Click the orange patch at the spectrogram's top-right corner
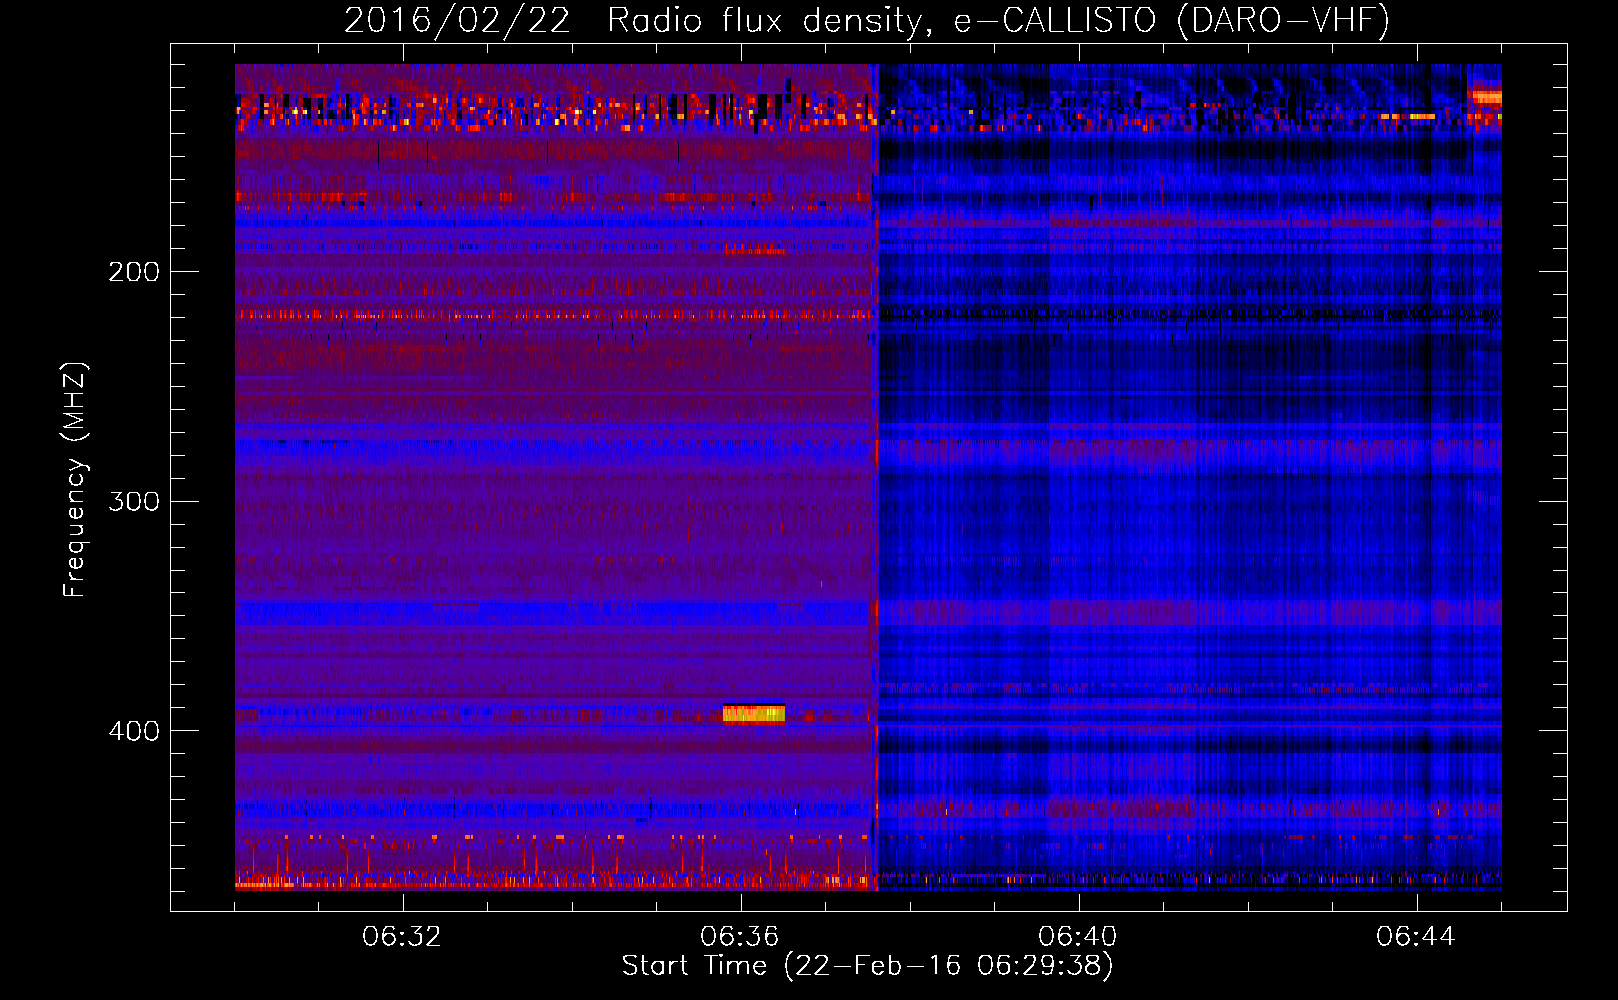Screen dimensions: 1618x1000 [1485, 97]
